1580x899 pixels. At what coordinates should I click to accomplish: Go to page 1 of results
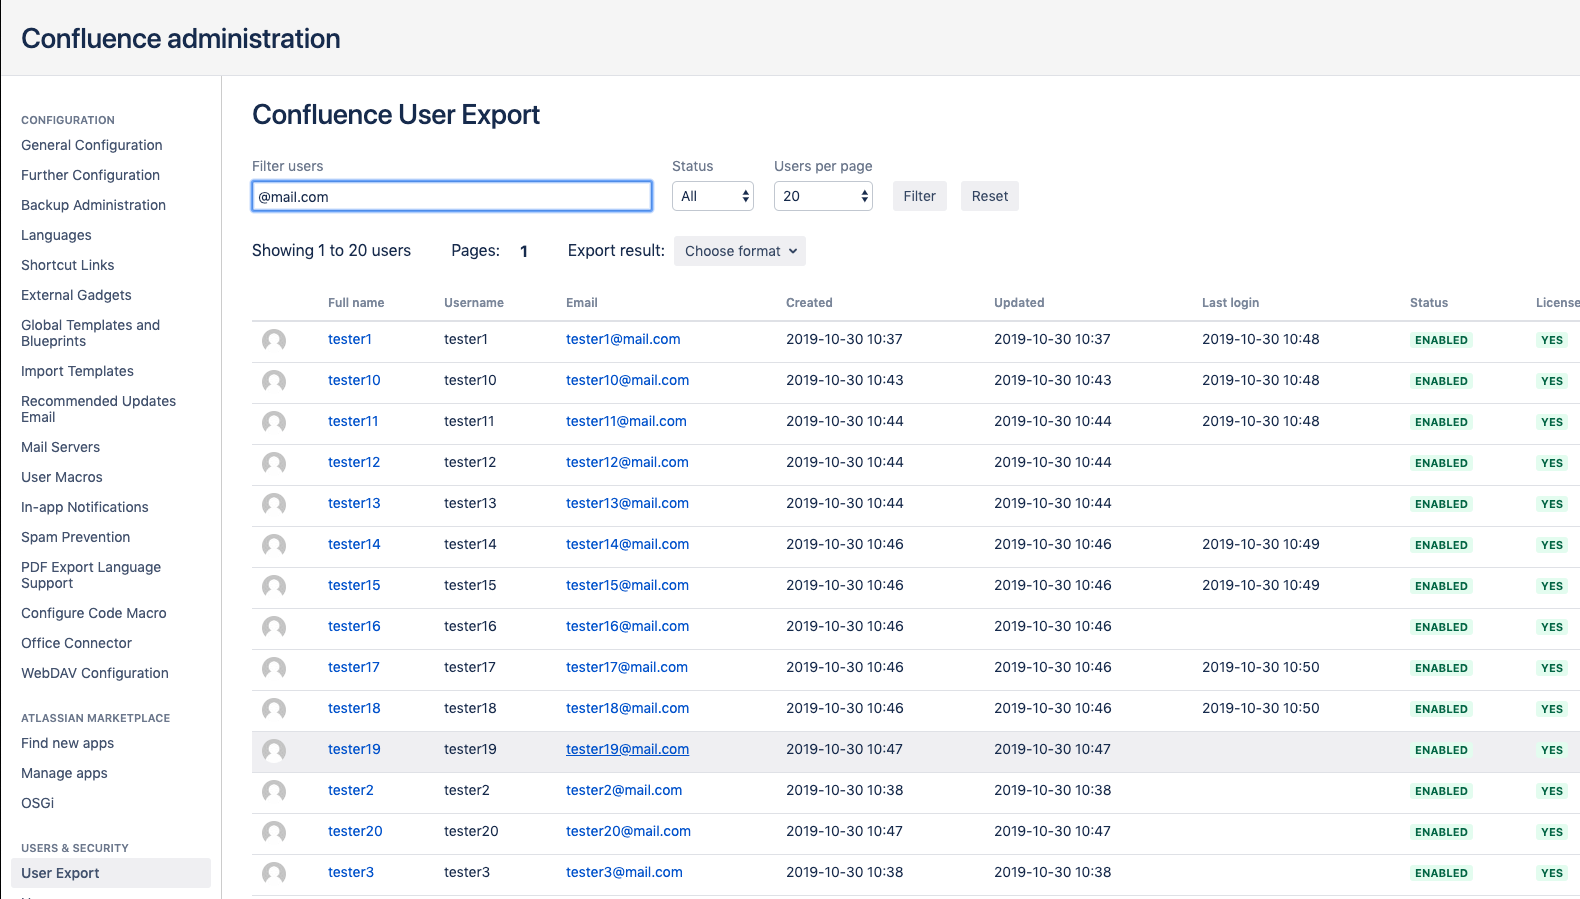(524, 252)
